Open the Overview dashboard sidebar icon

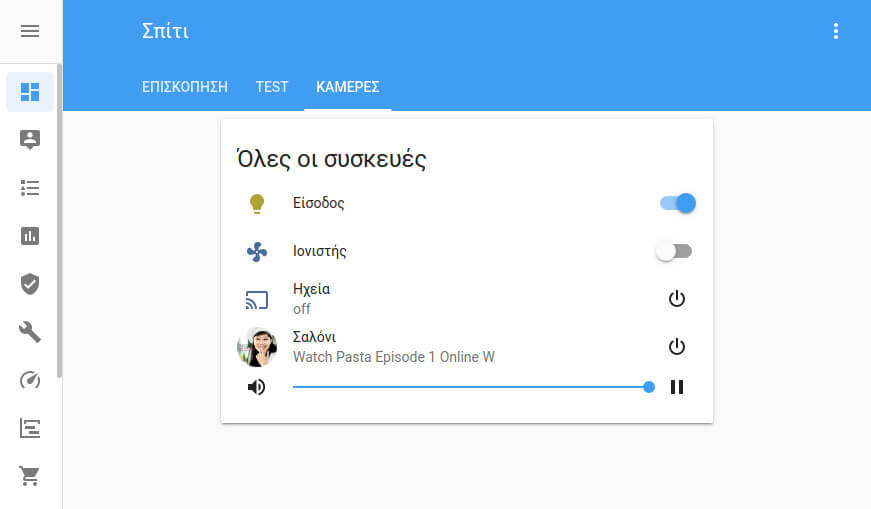click(30, 92)
